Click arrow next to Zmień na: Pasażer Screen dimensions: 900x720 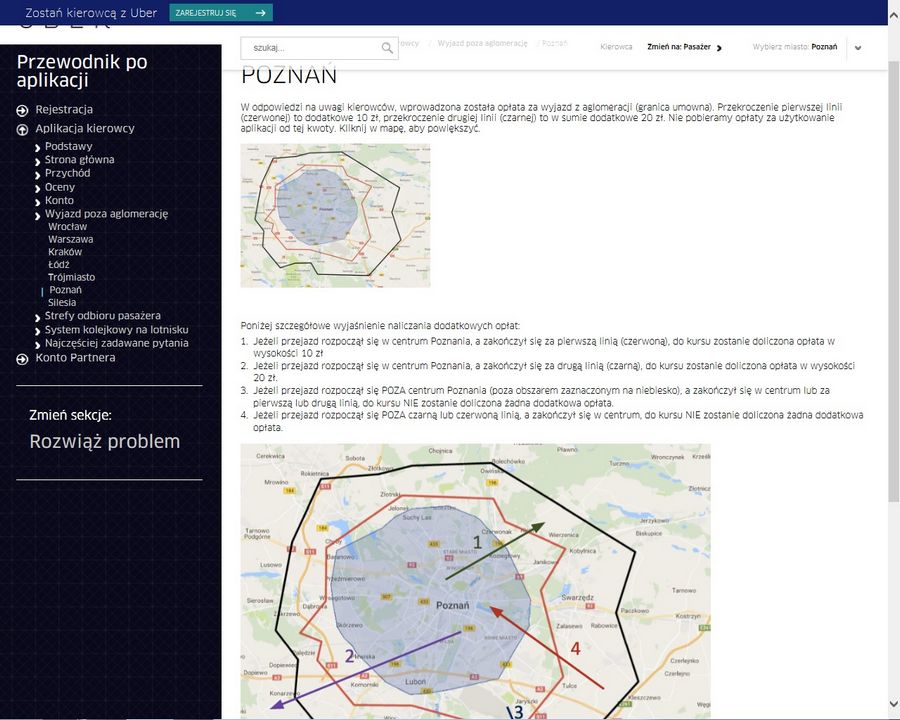click(x=719, y=48)
